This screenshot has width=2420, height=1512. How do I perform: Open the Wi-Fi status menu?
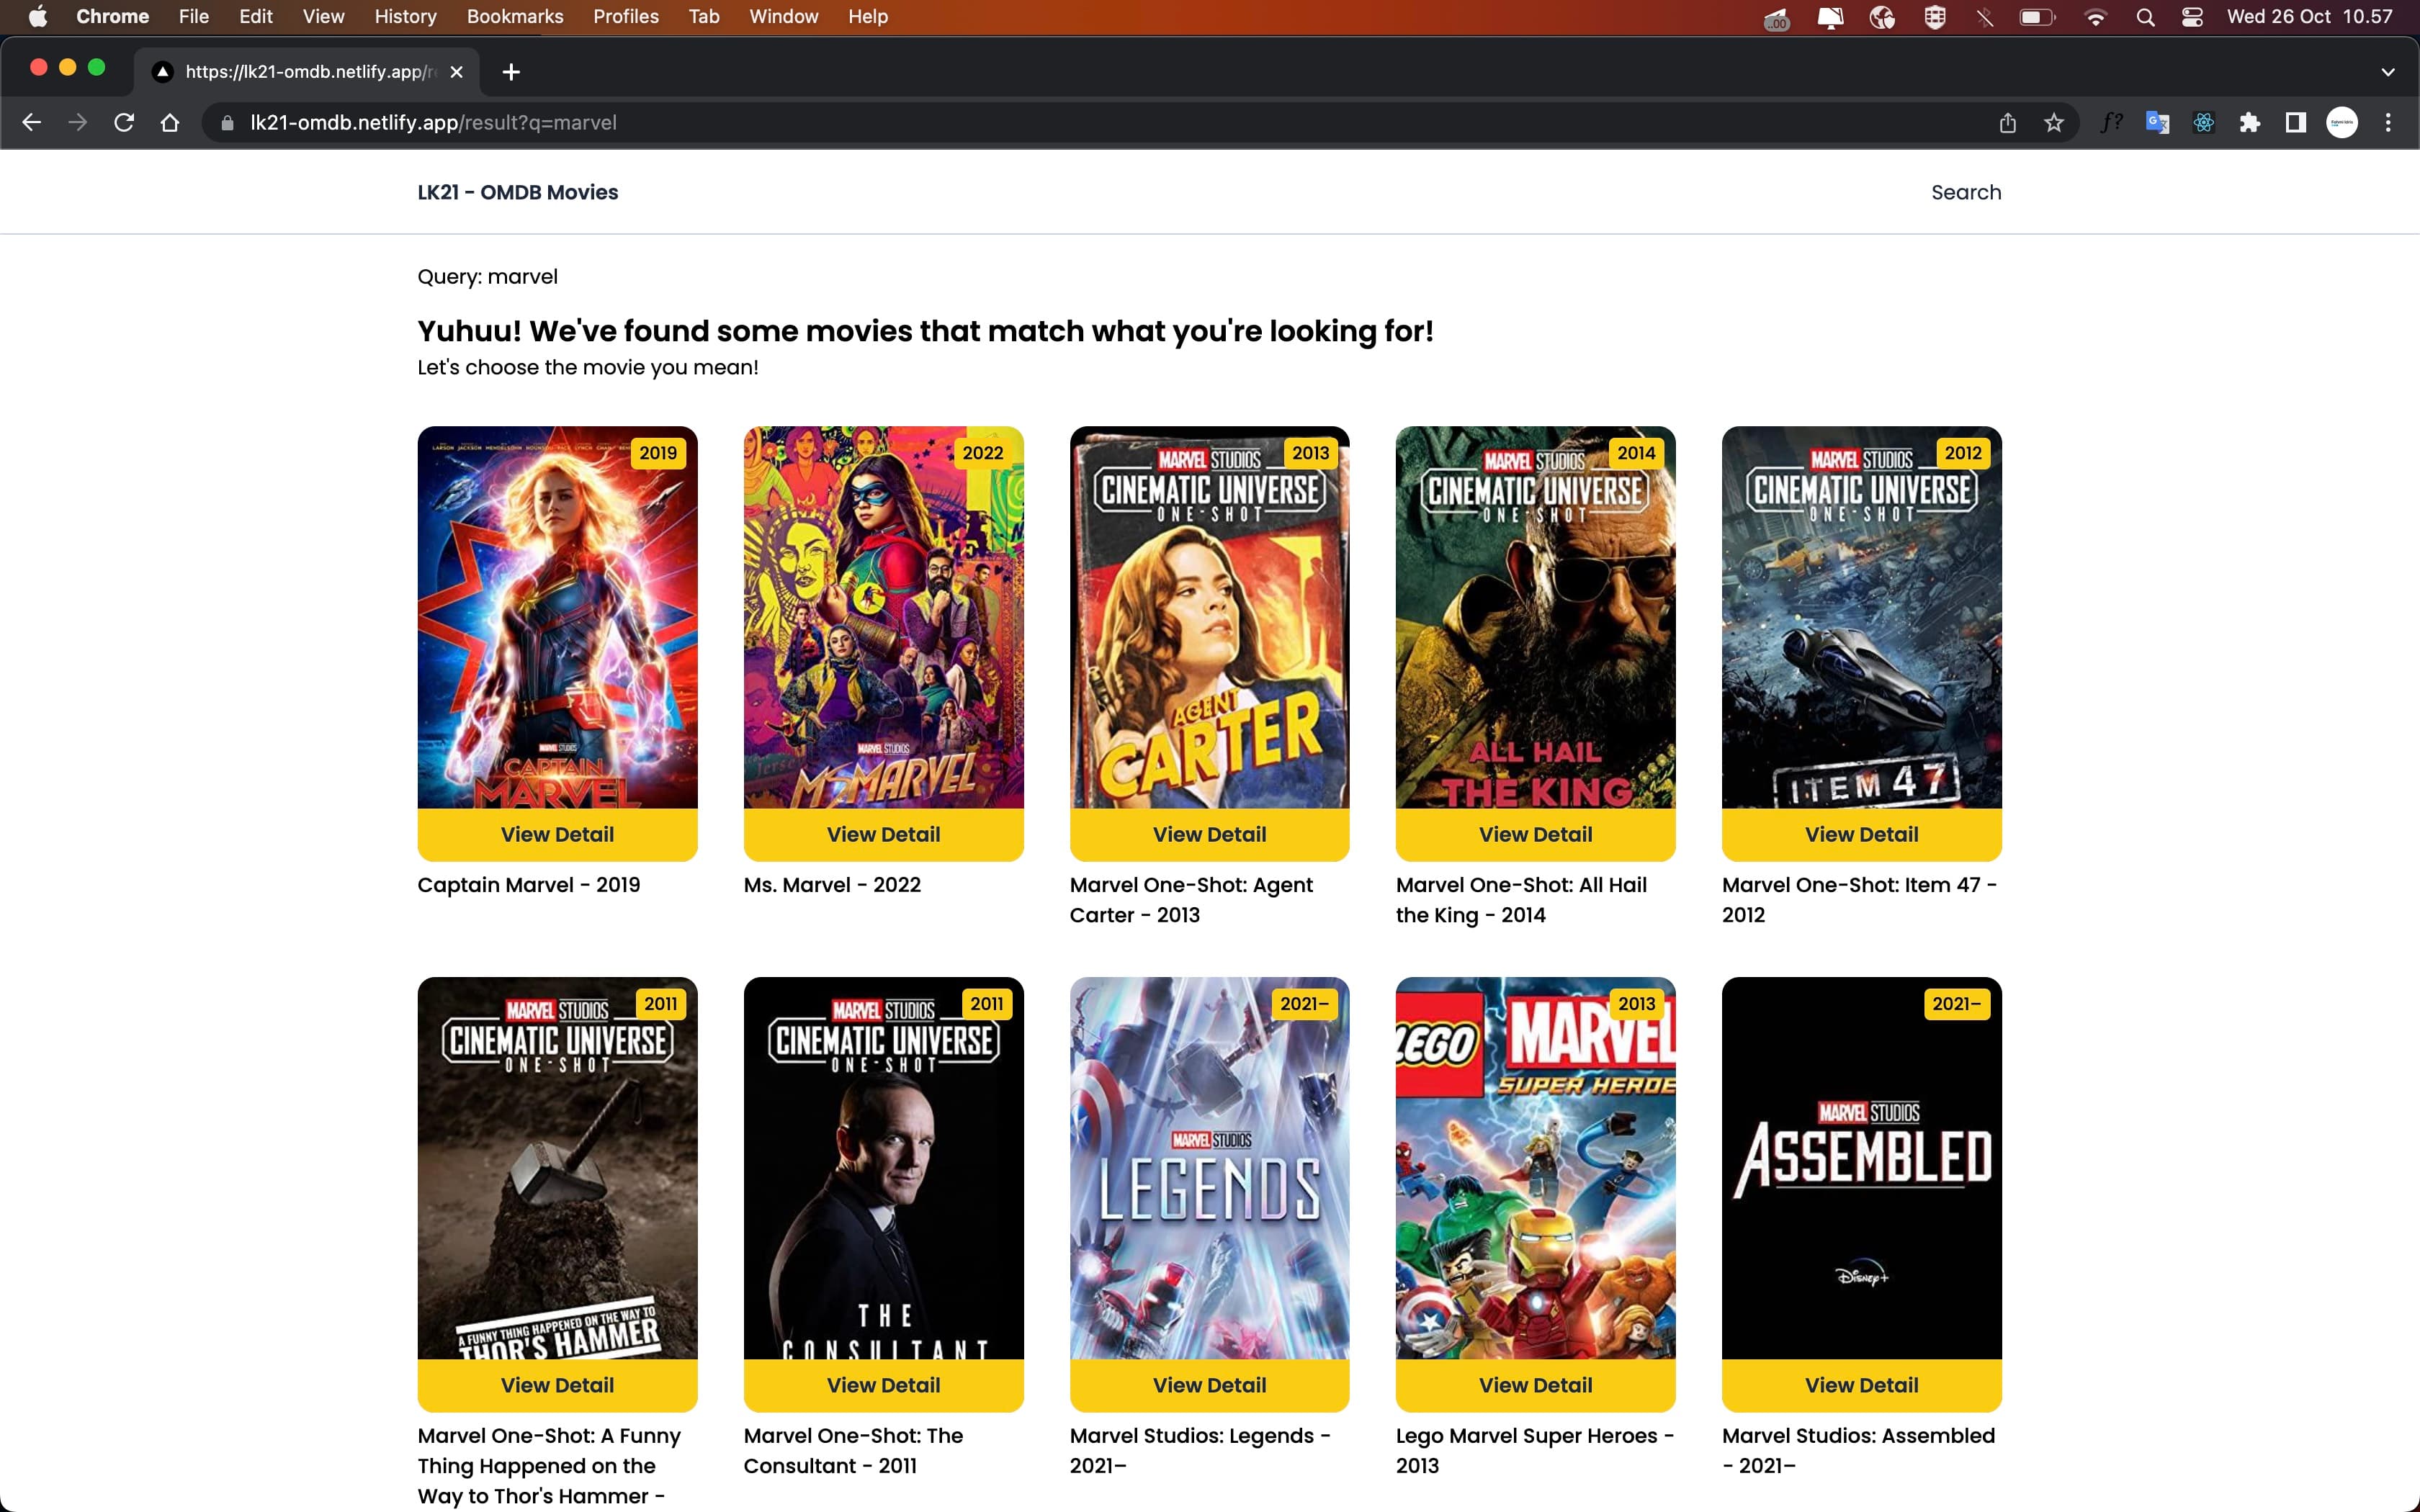coord(2095,16)
